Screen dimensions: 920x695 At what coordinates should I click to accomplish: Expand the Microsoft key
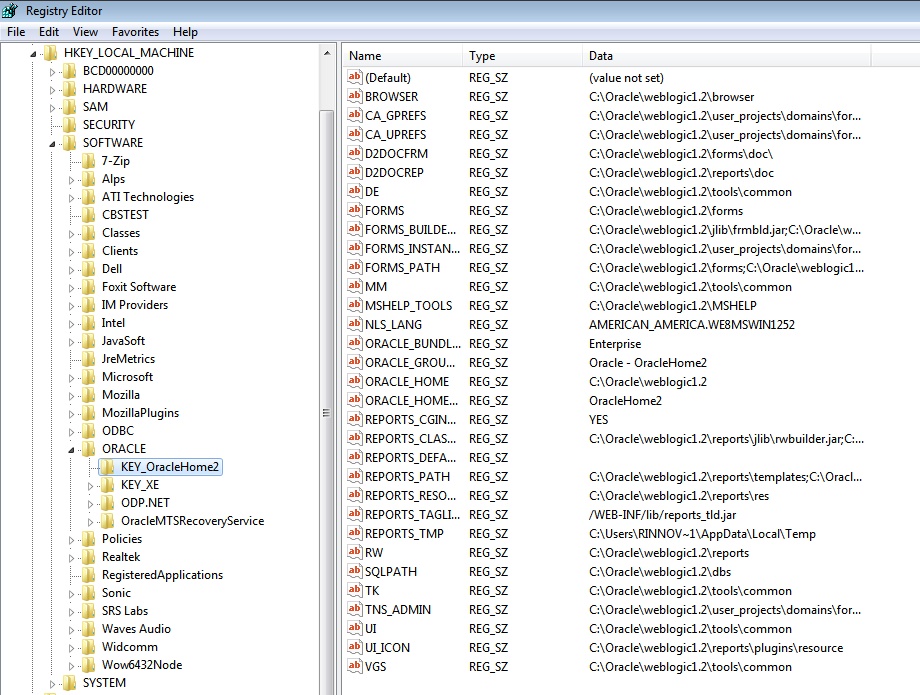coord(71,378)
